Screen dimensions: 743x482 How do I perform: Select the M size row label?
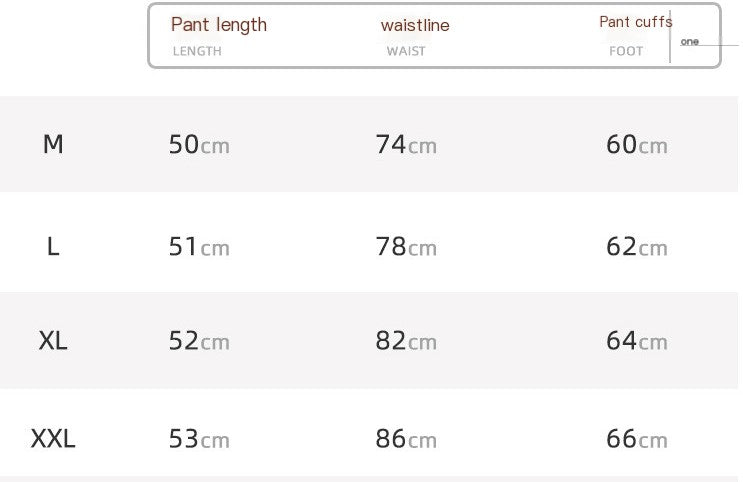point(53,145)
